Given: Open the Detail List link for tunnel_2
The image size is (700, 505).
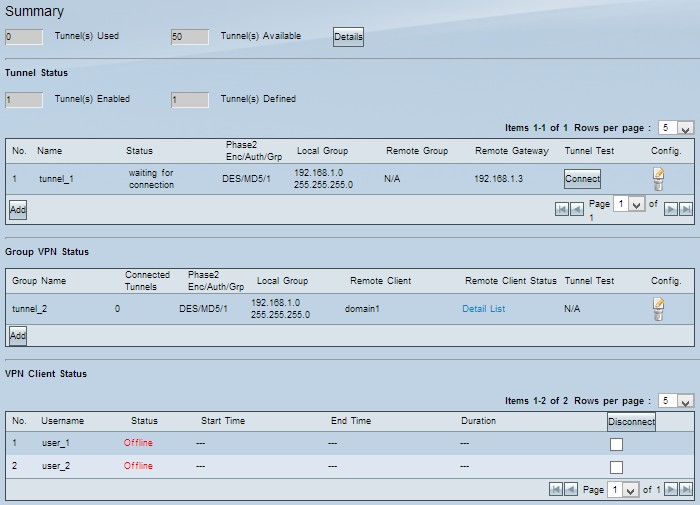Looking at the screenshot, I should pyautogui.click(x=483, y=309).
